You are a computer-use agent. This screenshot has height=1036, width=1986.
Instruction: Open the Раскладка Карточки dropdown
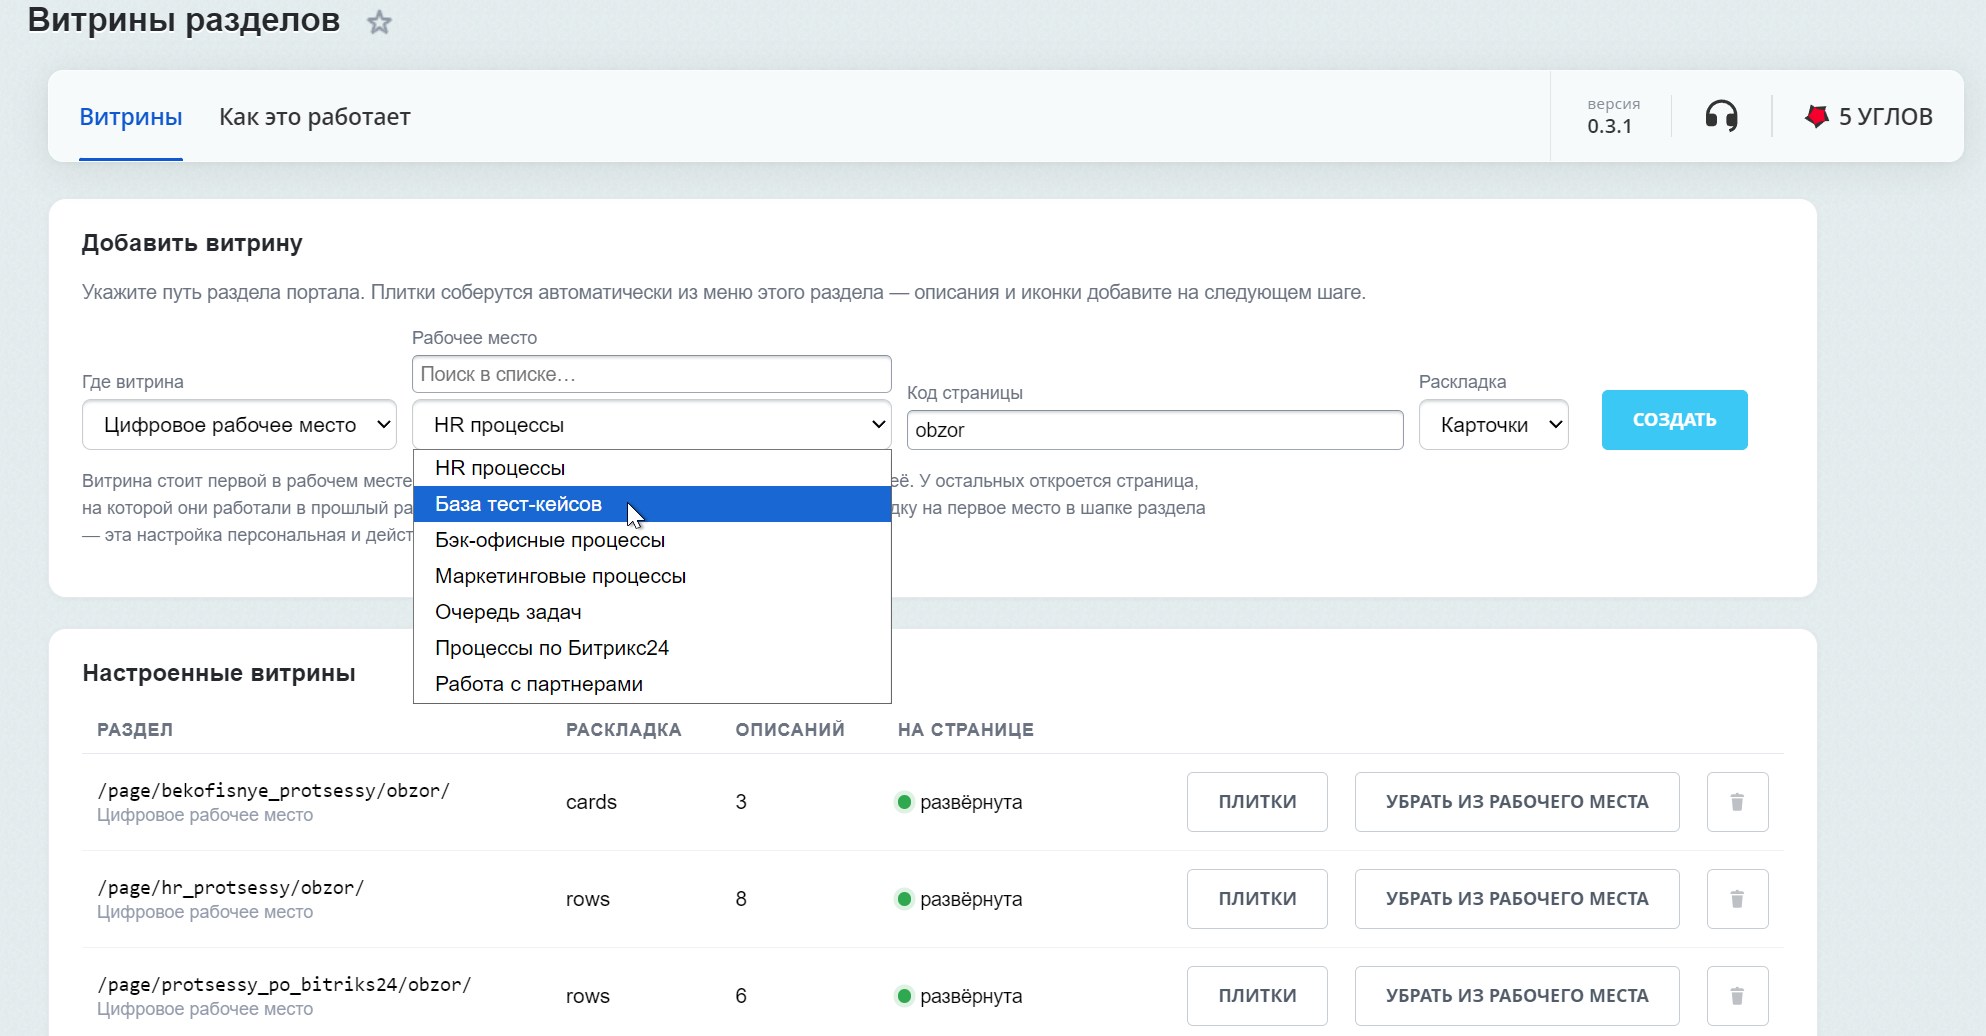pyautogui.click(x=1493, y=425)
